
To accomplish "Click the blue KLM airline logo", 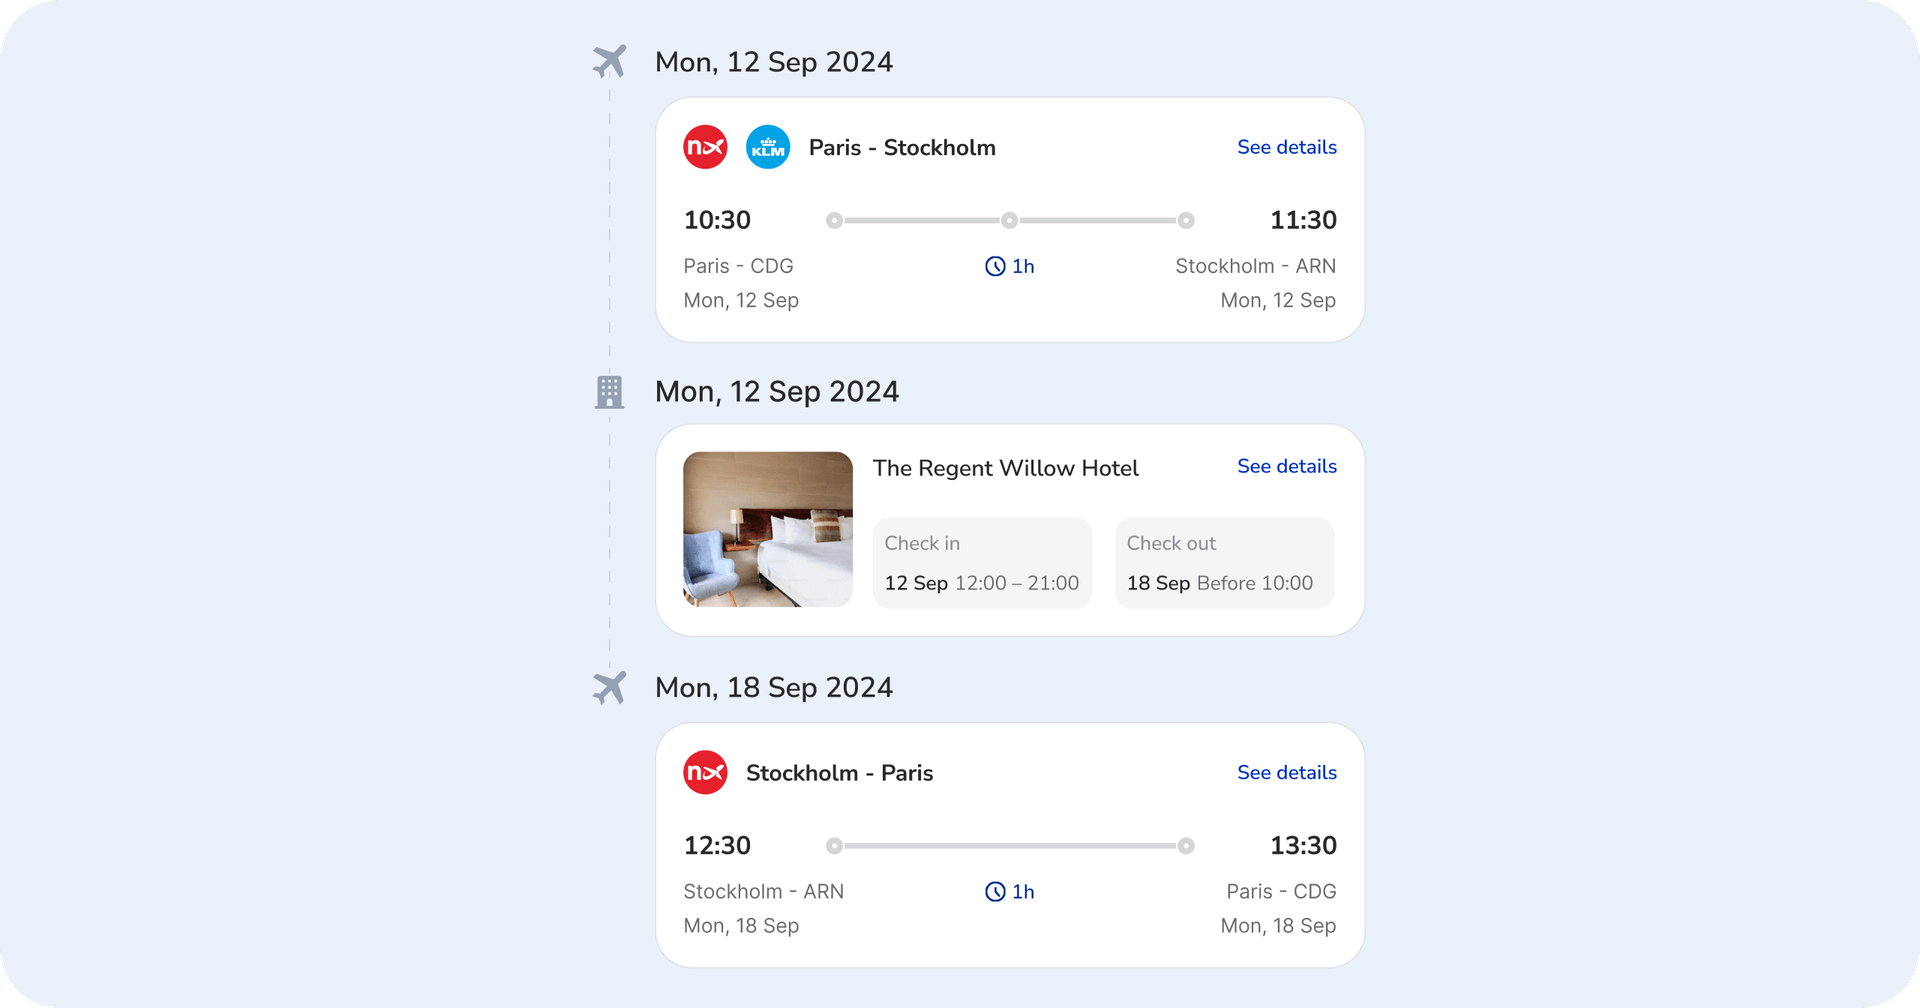I will coord(768,147).
